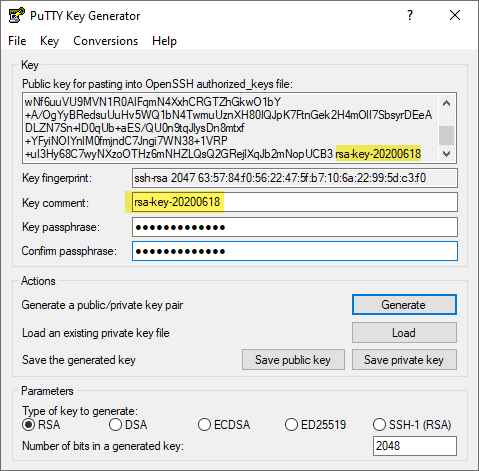Select the ED25519 key type

[x=291, y=425]
